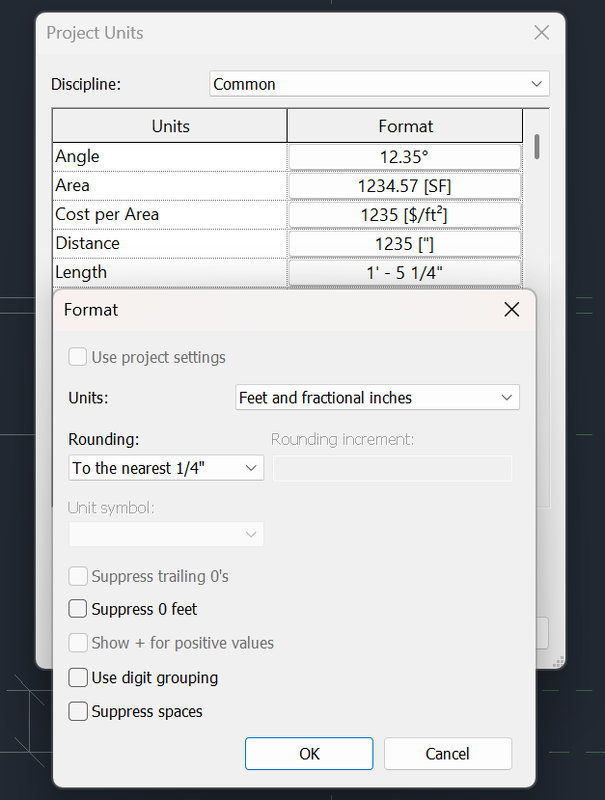Open the Discipline dropdown set to Common
605x800 pixels.
[x=379, y=84]
